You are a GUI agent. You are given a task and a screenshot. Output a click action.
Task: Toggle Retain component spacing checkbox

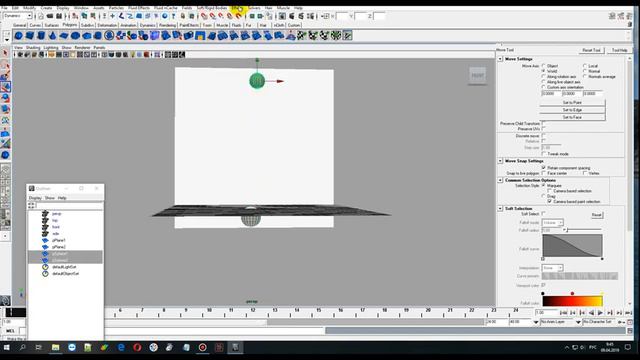point(544,168)
